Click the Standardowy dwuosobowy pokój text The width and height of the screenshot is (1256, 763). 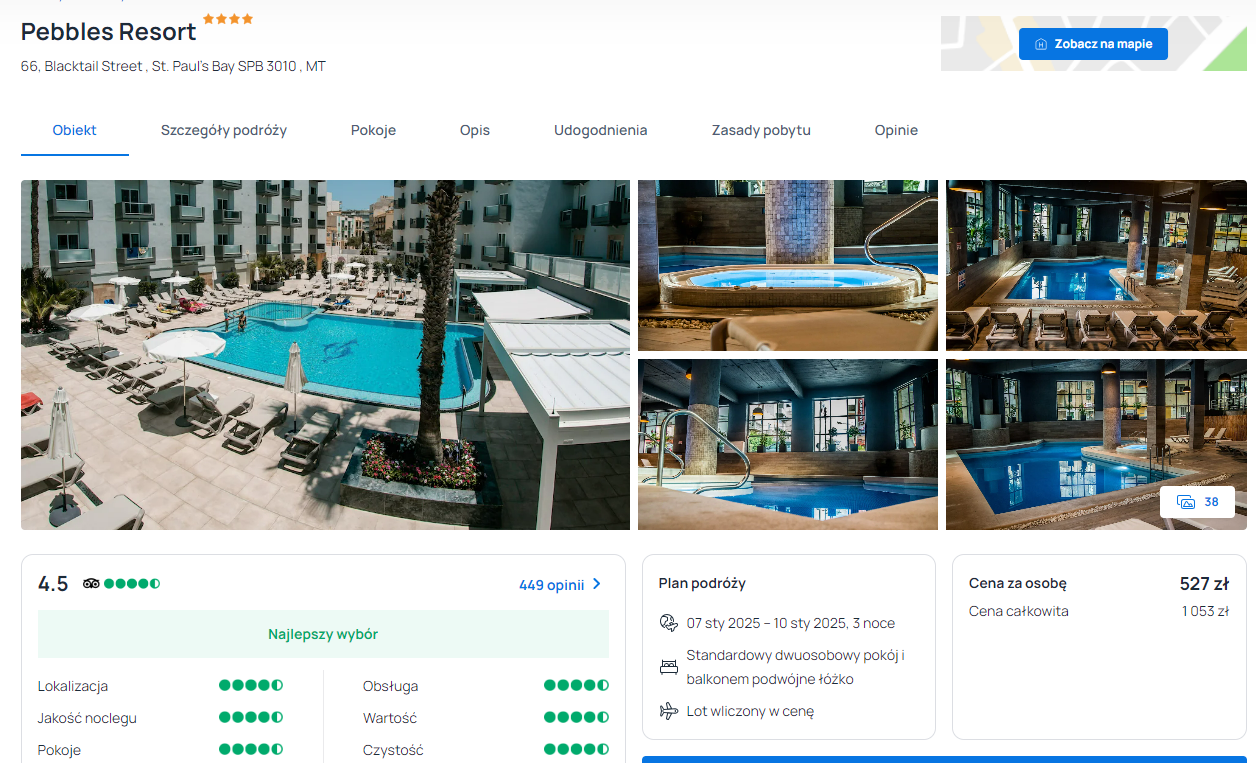click(x=796, y=667)
